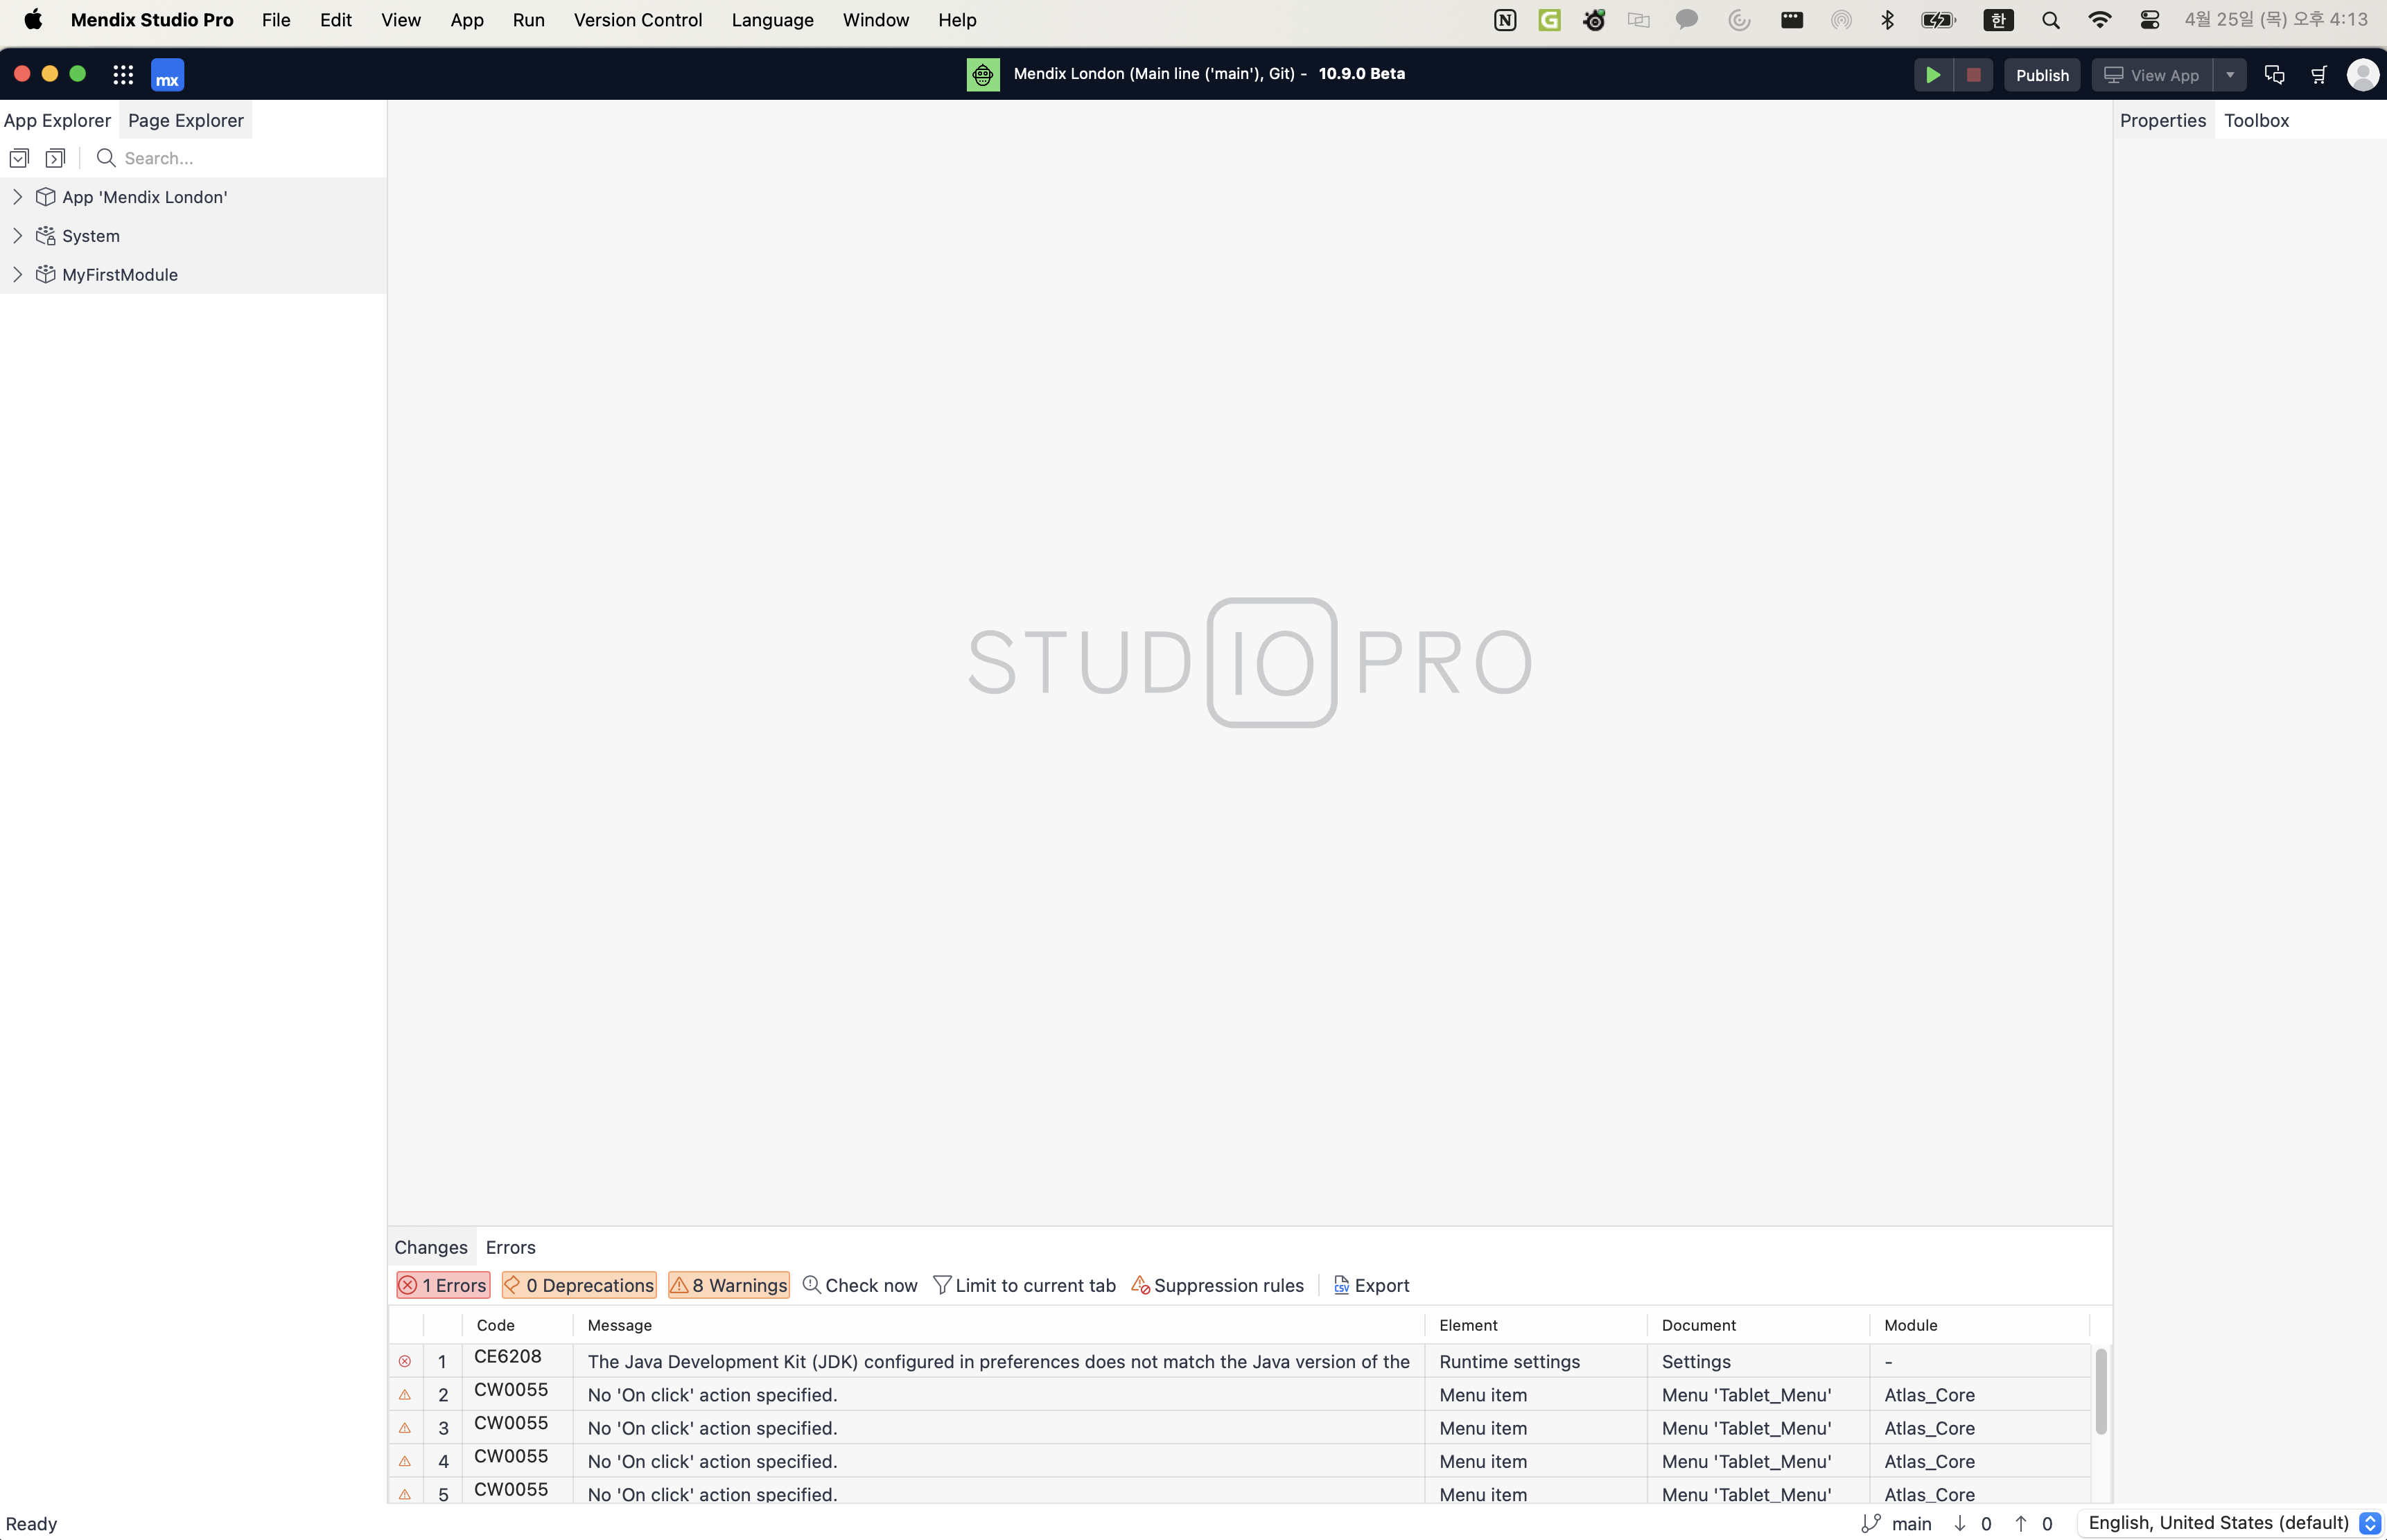
Task: Expand the MyFirstModule tree node
Action: (17, 274)
